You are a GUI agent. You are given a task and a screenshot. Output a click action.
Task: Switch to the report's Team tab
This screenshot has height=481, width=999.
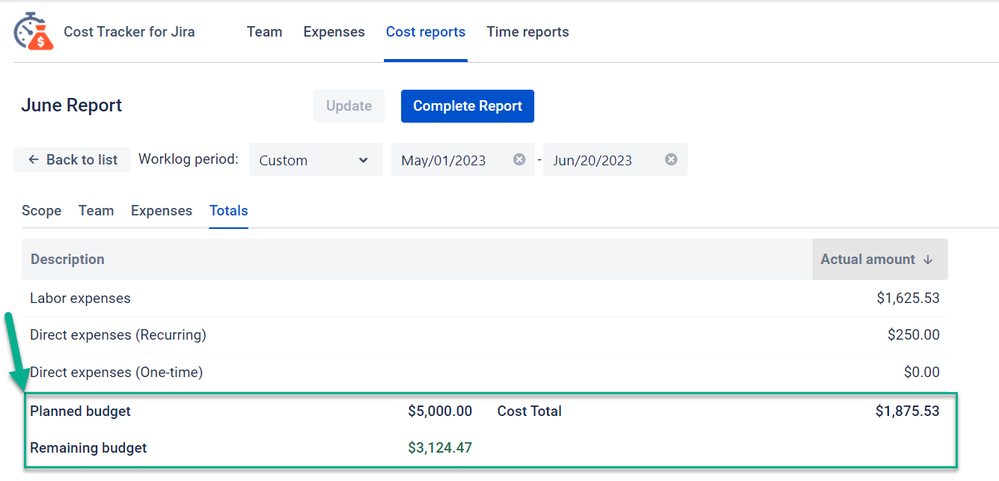(x=96, y=211)
